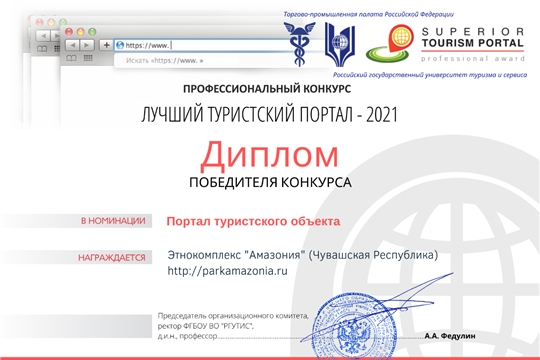Screen dimensions: 540x360
Task: Click the caduceus Chamber of Commerce logo
Action: coord(299,44)
